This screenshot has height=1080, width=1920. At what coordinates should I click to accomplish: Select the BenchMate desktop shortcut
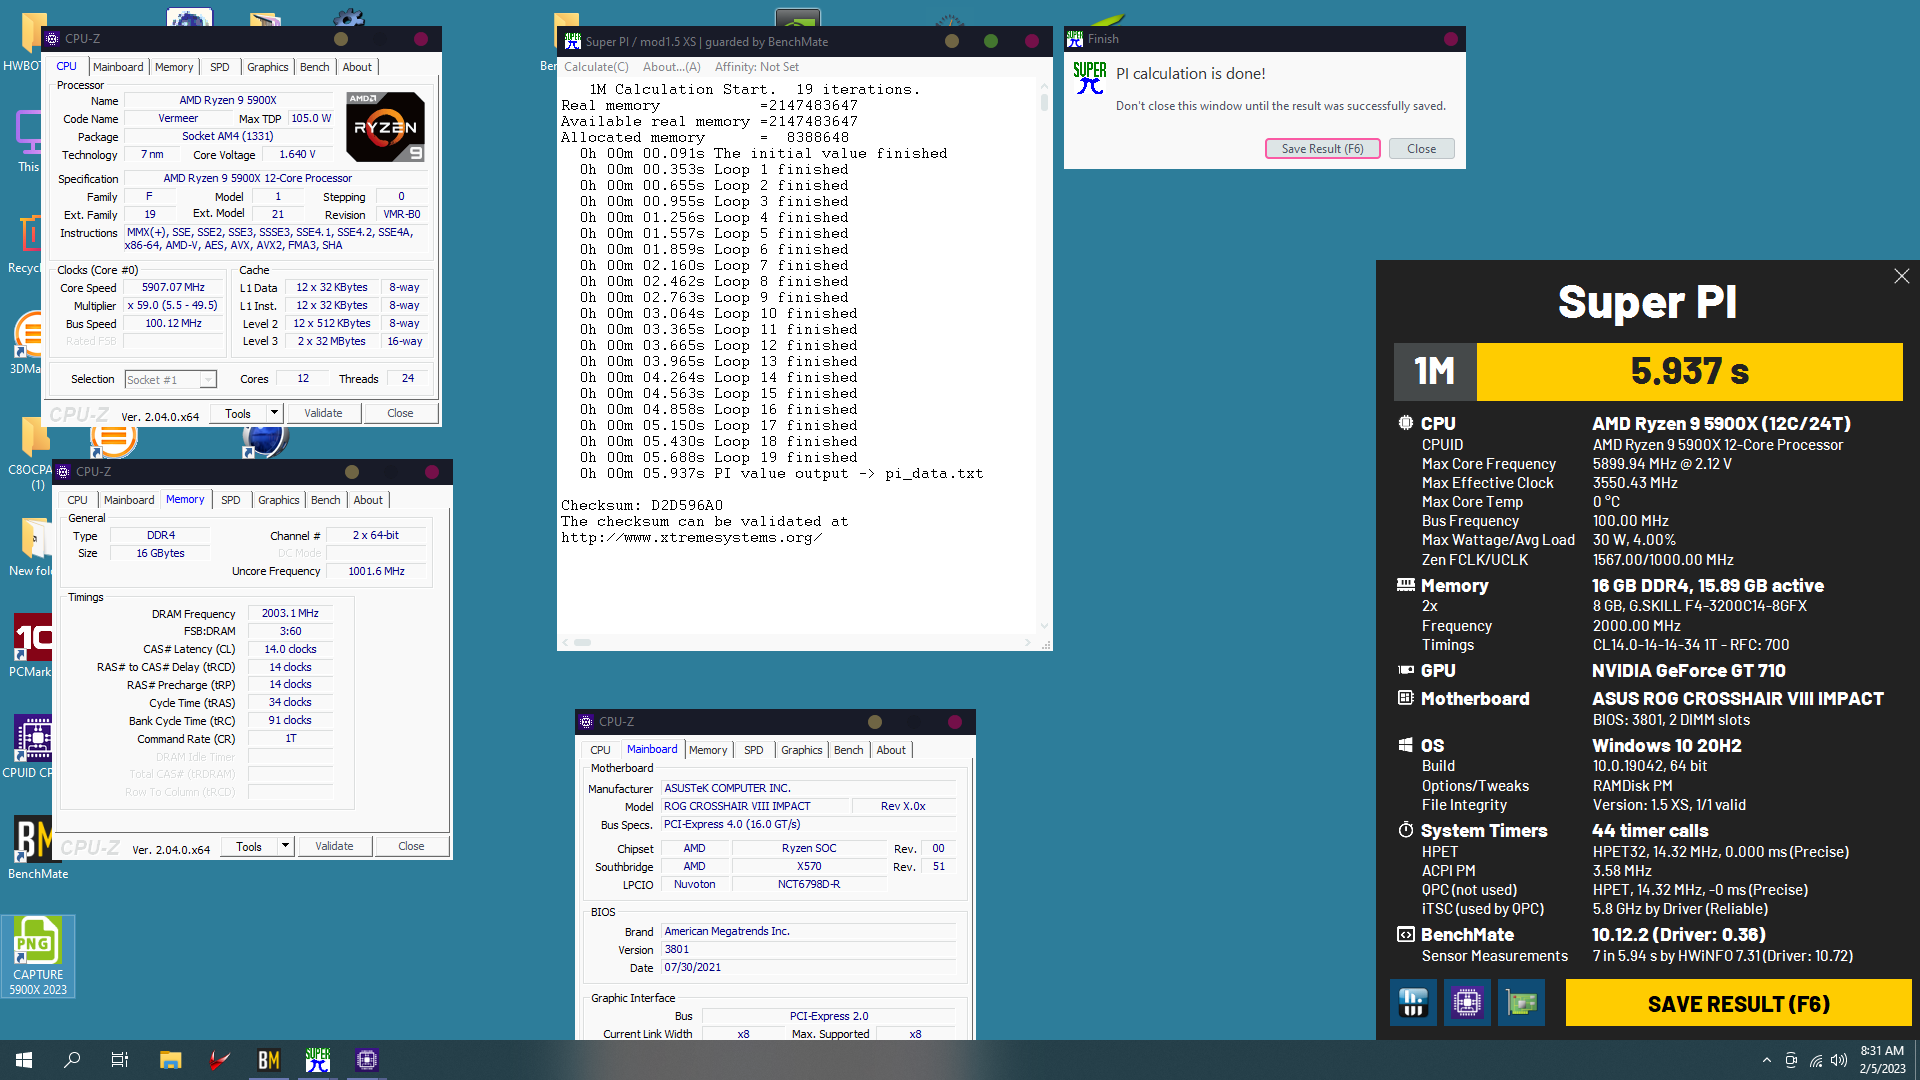(38, 848)
